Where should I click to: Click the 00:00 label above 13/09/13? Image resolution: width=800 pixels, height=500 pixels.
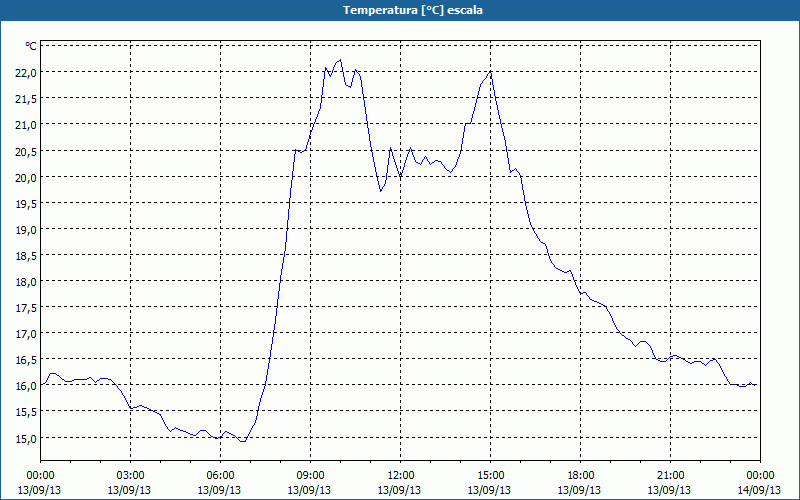pos(40,476)
